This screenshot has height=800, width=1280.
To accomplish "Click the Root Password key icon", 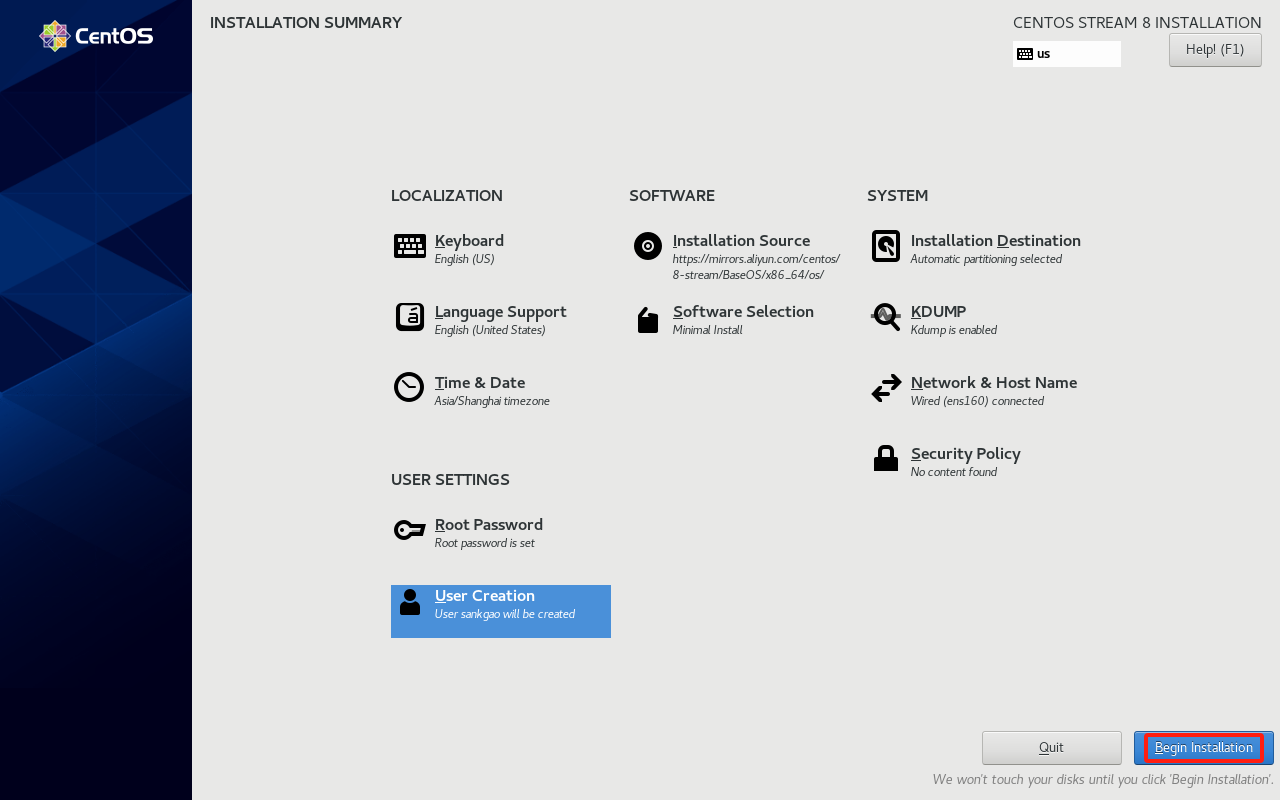I will coord(409,530).
